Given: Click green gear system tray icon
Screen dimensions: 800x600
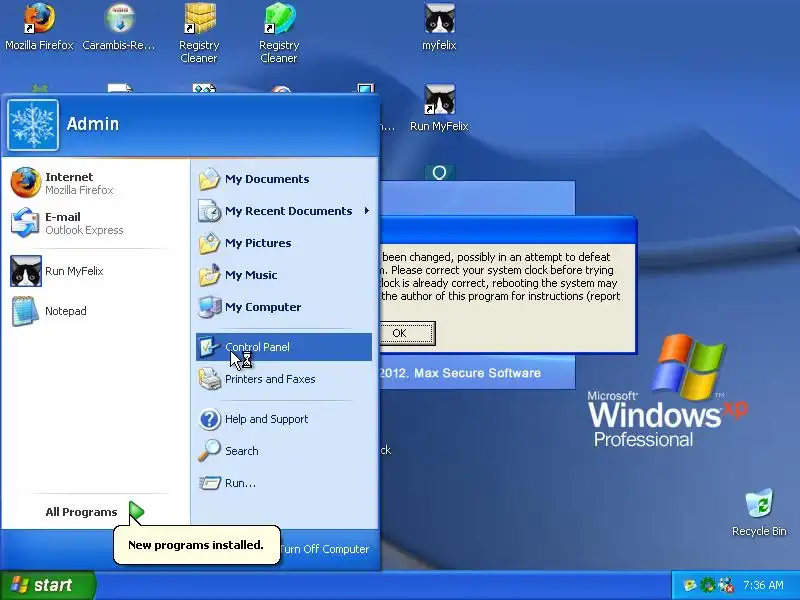Looking at the screenshot, I should click(x=707, y=585).
